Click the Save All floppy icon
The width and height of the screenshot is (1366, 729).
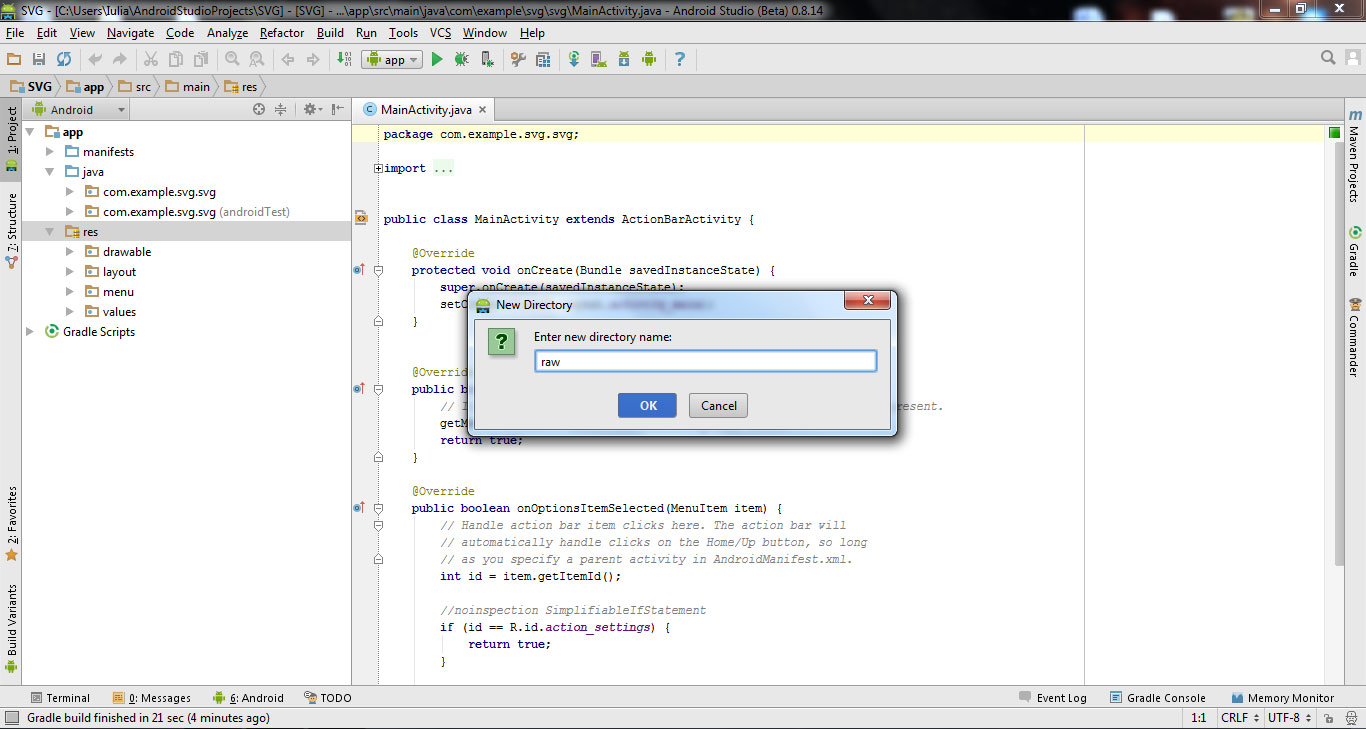pos(39,60)
